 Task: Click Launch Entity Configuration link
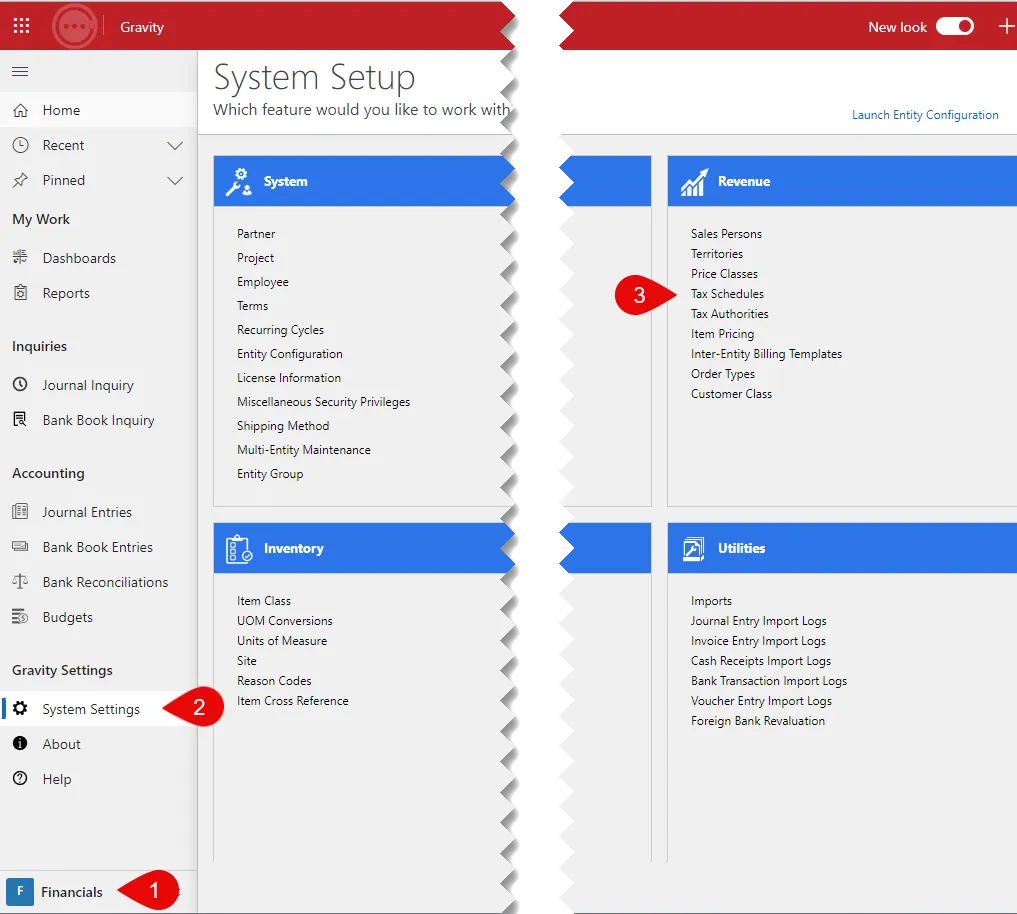tap(925, 115)
